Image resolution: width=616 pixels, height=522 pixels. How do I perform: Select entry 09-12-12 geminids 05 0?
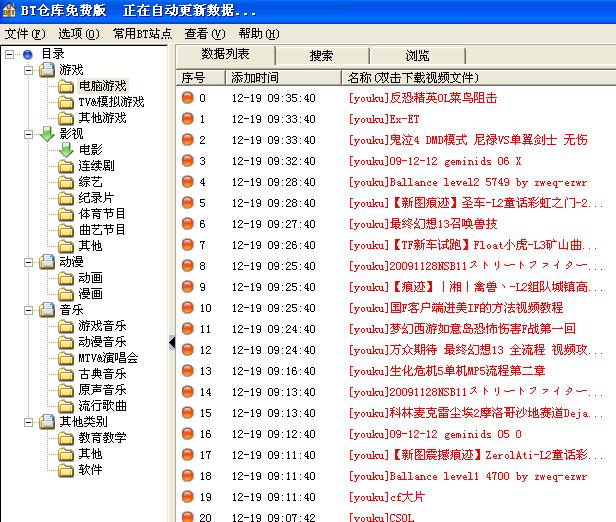(435, 434)
